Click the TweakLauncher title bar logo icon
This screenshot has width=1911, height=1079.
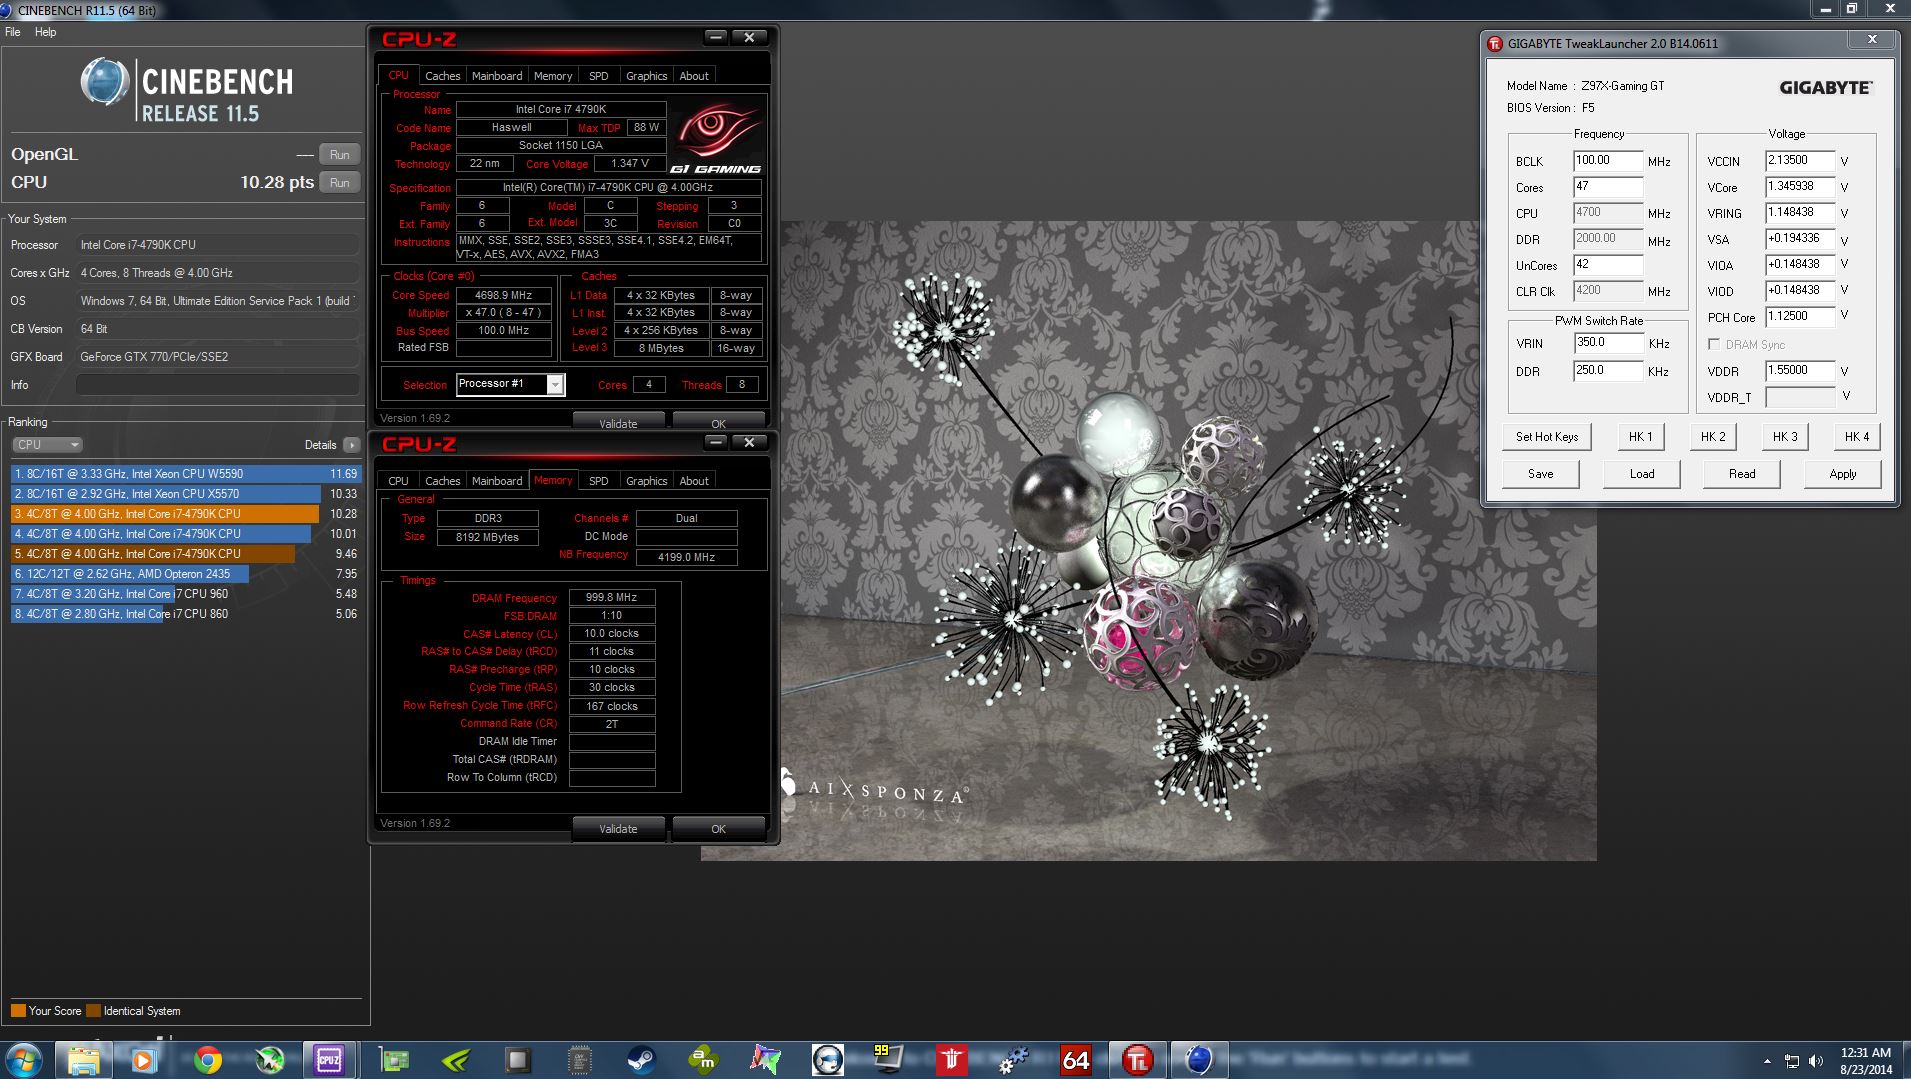[1495, 43]
